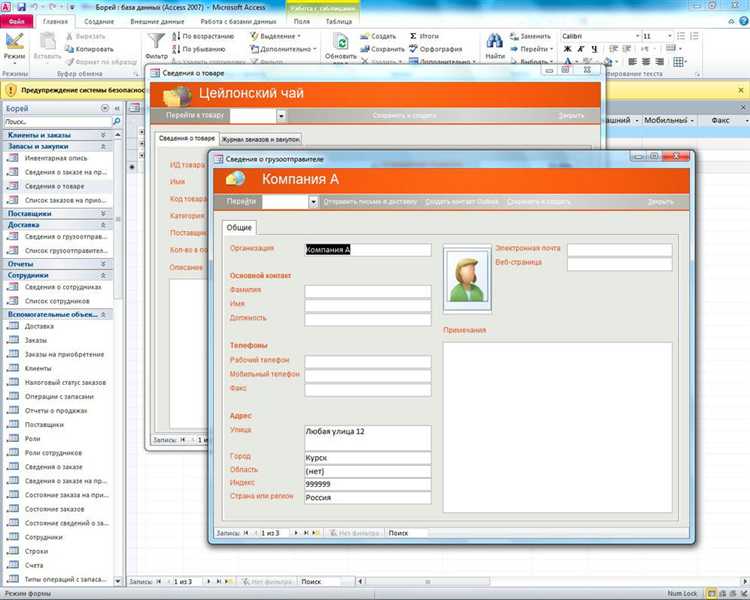Open the Клиенты table in the navigation pane
The width and height of the screenshot is (750, 600).
pyautogui.click(x=38, y=368)
